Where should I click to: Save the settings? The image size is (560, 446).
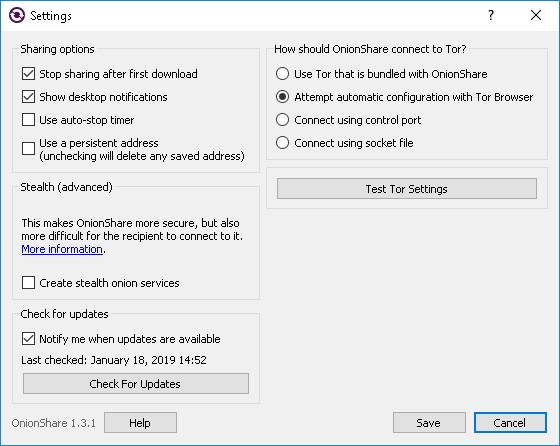pyautogui.click(x=429, y=423)
